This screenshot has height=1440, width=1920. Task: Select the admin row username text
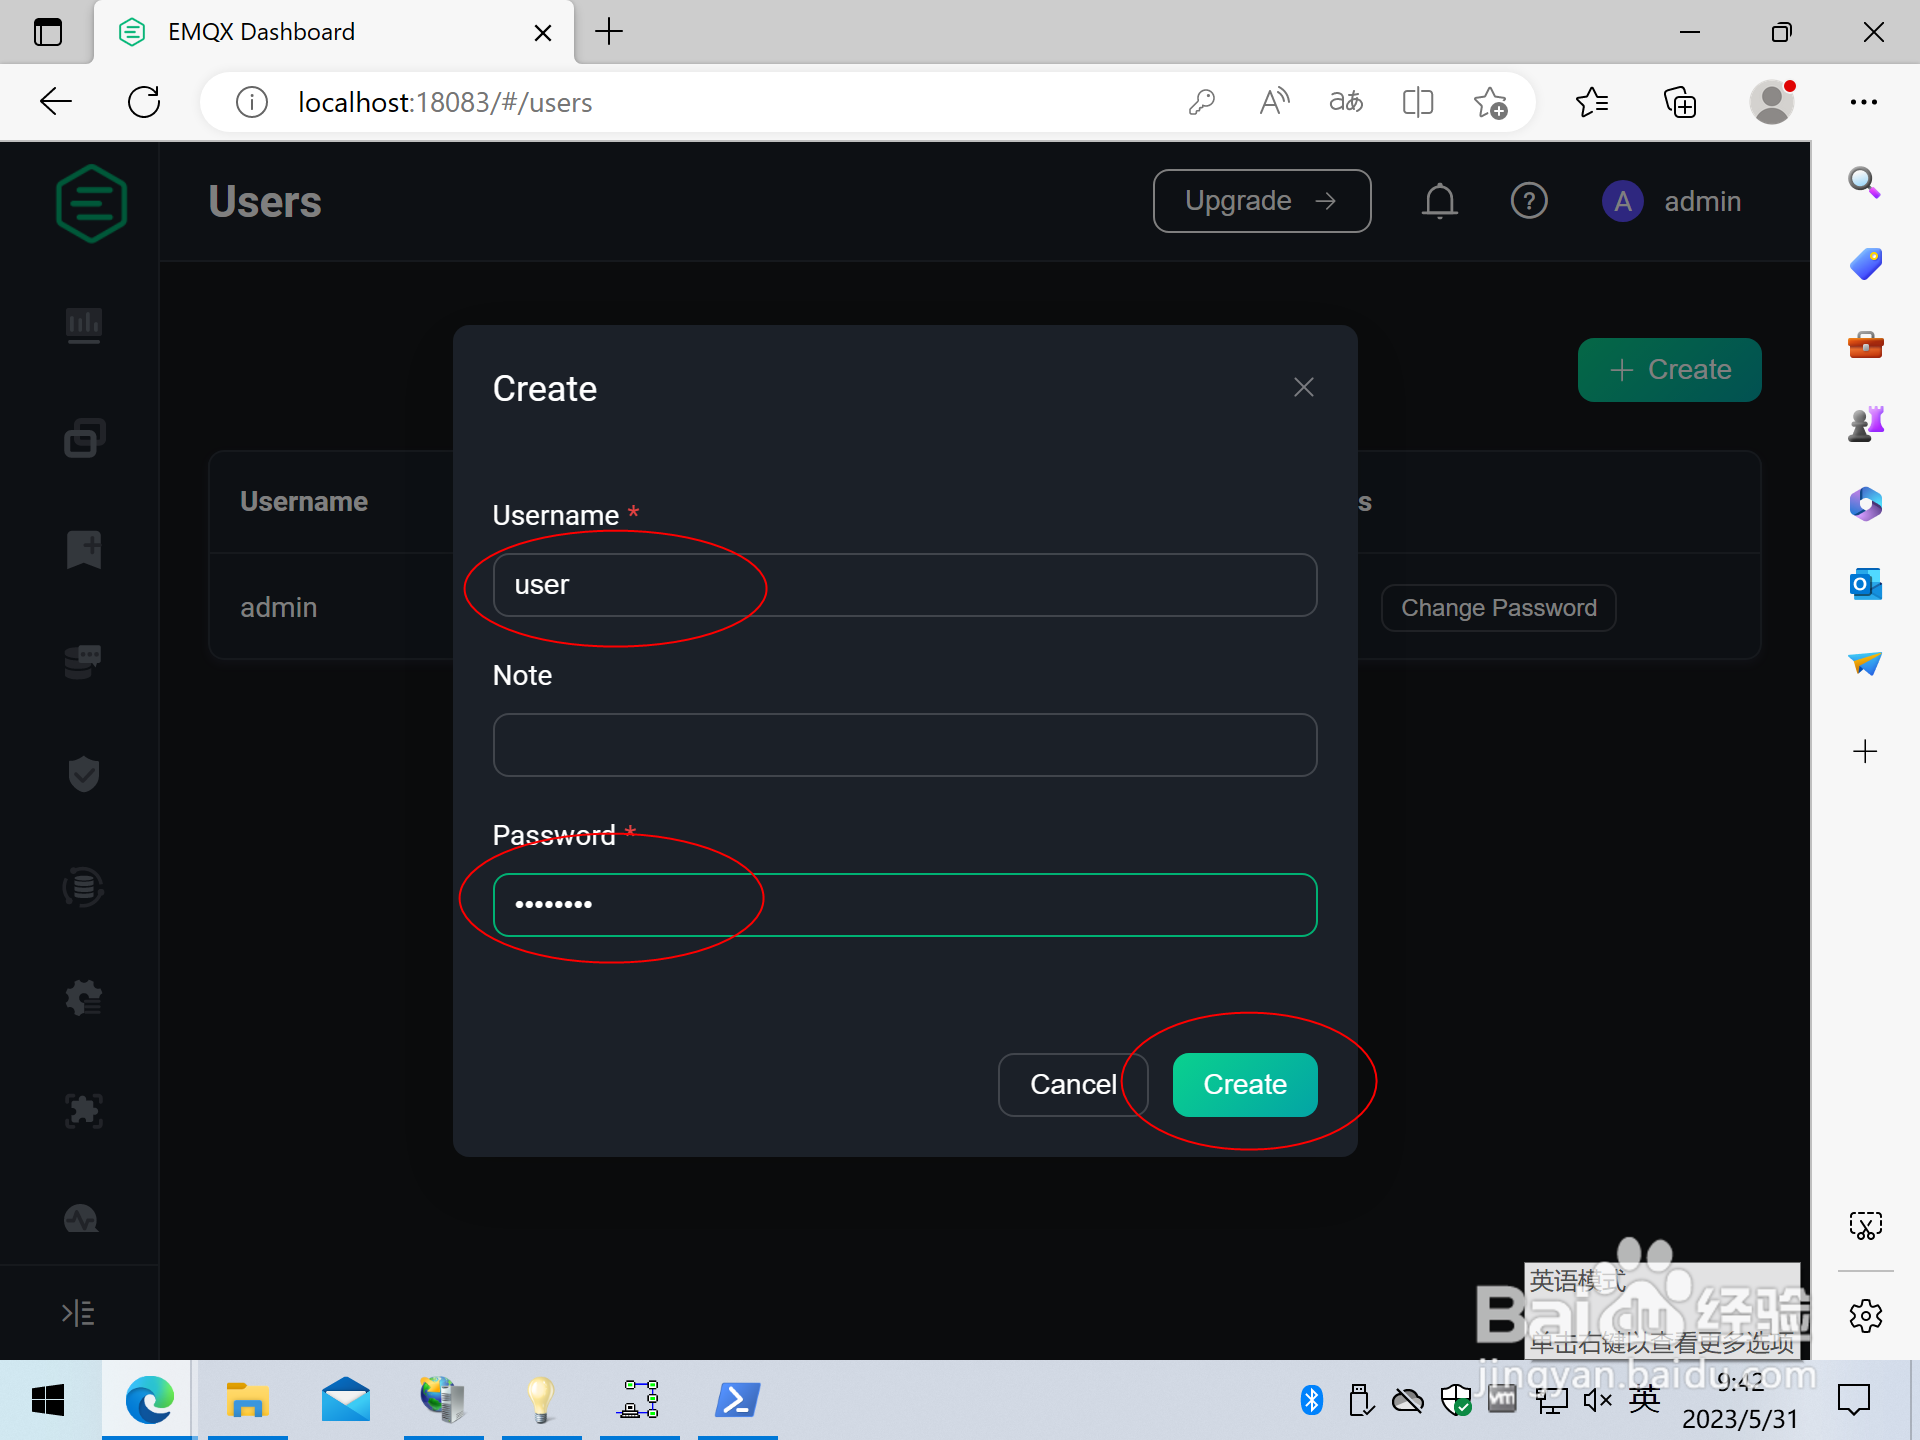pyautogui.click(x=279, y=607)
